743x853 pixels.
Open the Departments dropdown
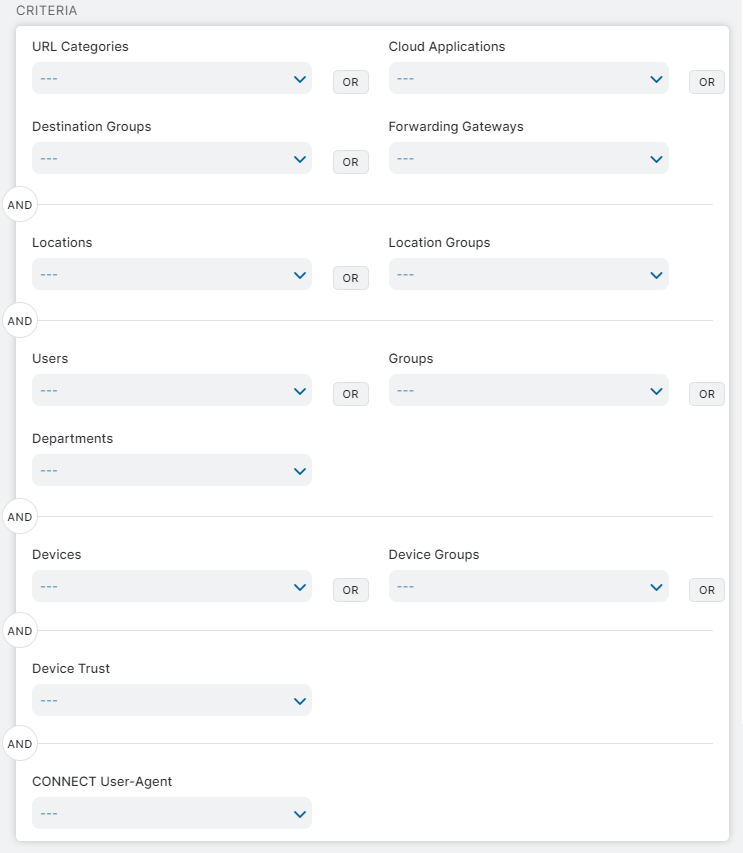171,470
